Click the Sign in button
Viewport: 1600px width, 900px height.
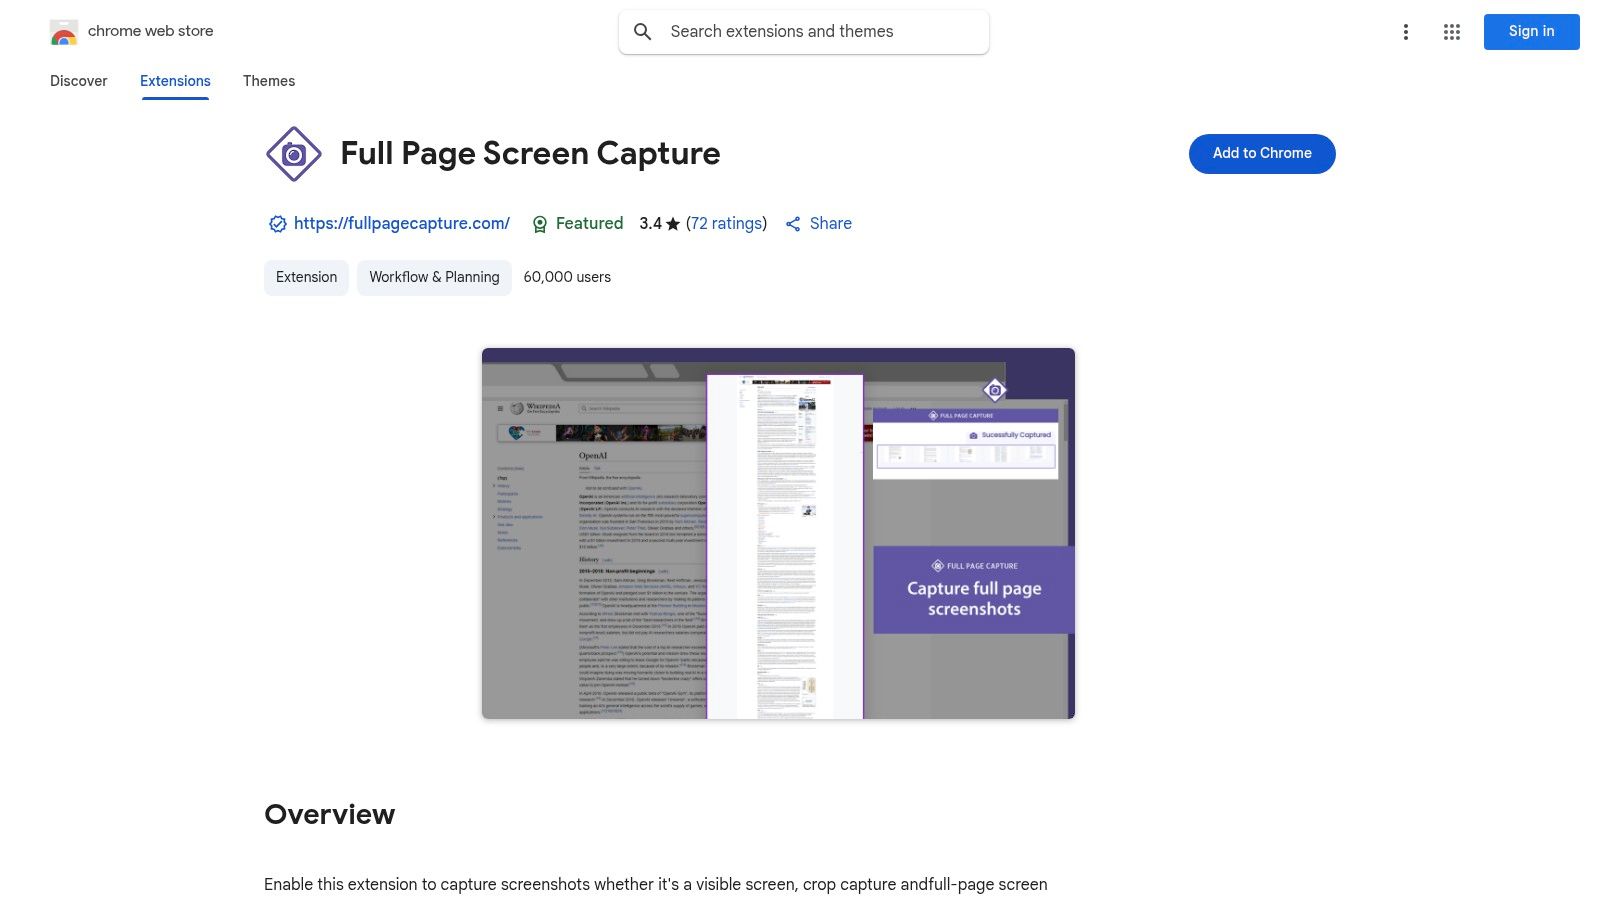click(1531, 31)
